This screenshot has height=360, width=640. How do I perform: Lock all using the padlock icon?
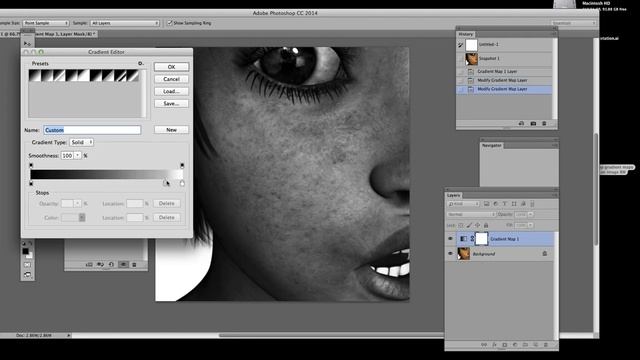pos(486,225)
